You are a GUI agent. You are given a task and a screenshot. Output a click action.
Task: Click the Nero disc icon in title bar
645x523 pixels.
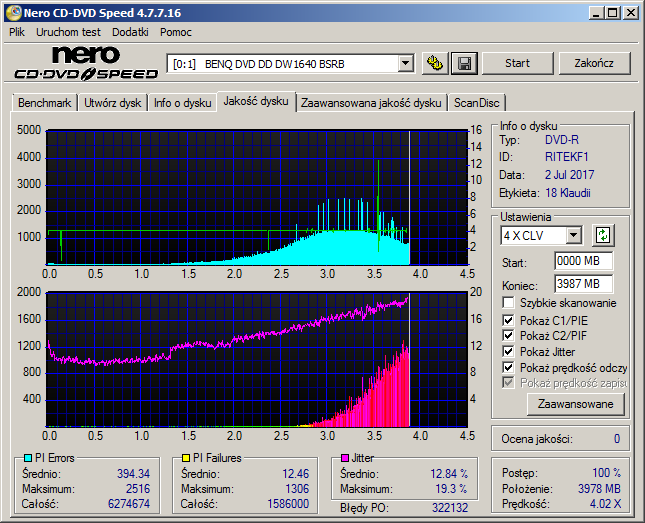[x=13, y=13]
